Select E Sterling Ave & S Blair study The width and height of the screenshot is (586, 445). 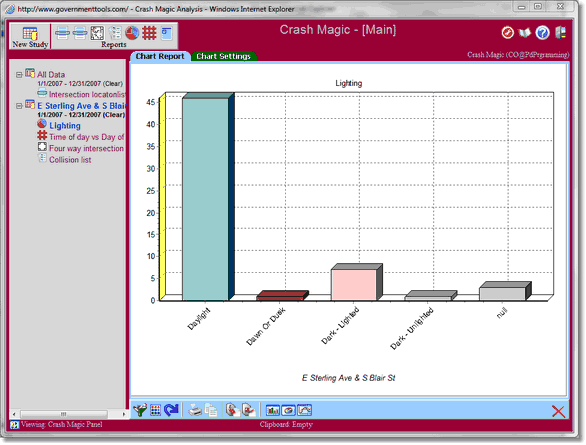tap(81, 106)
